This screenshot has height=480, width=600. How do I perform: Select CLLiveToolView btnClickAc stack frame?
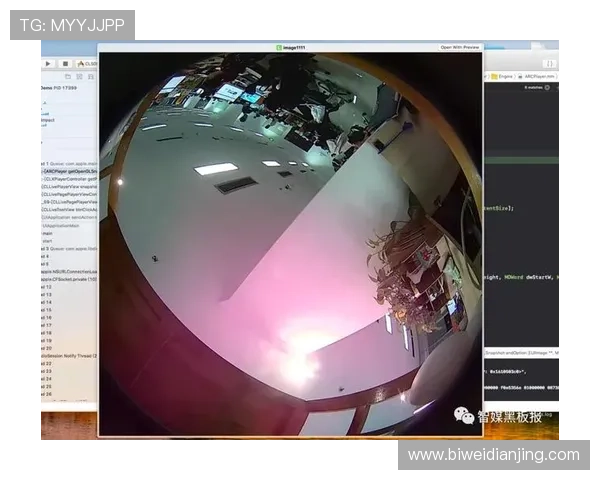[x=70, y=209]
